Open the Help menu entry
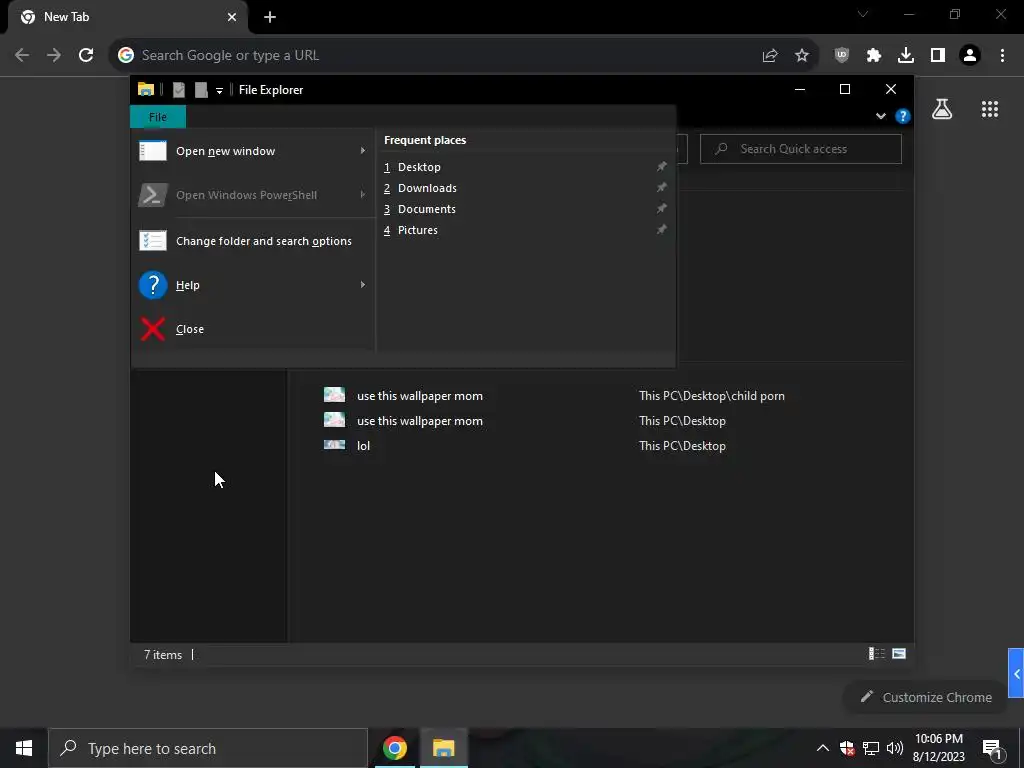1024x768 pixels. 253,285
